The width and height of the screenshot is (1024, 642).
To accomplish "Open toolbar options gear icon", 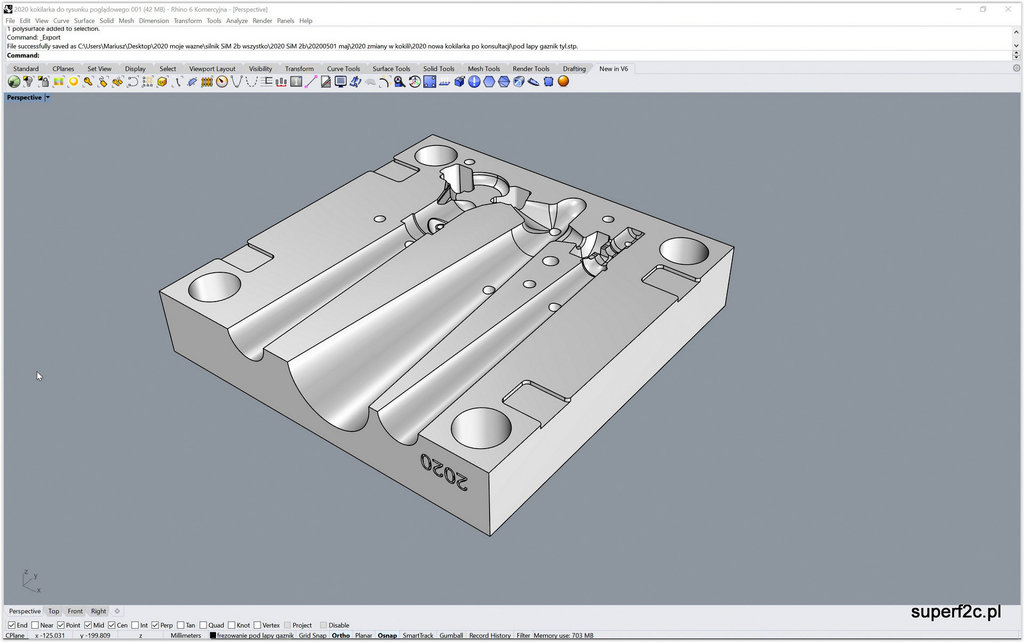I will tap(1016, 69).
